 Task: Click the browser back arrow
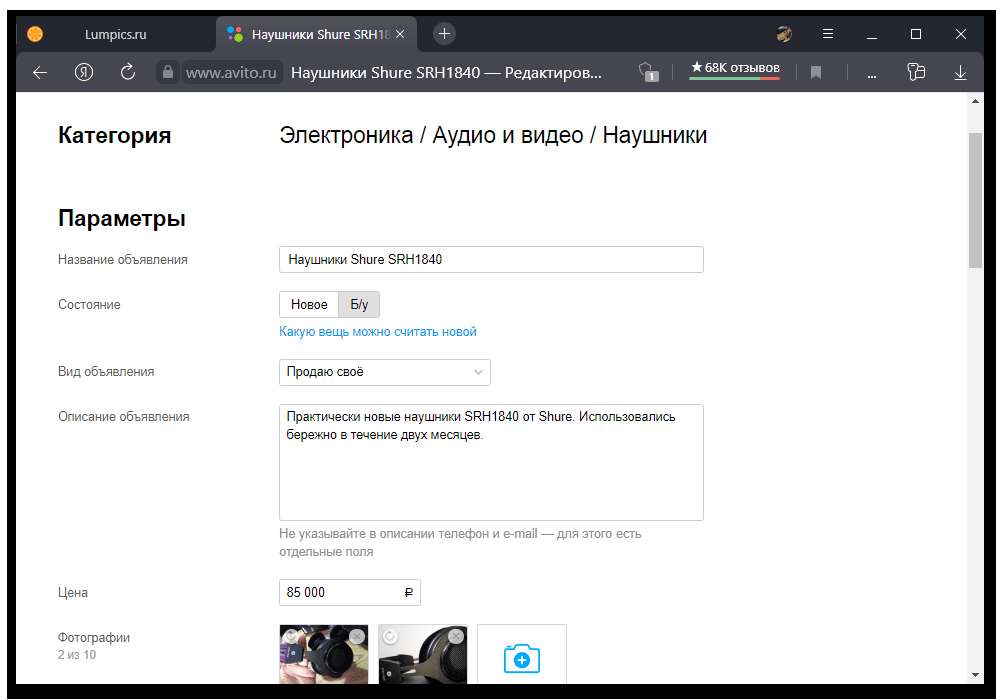[40, 72]
